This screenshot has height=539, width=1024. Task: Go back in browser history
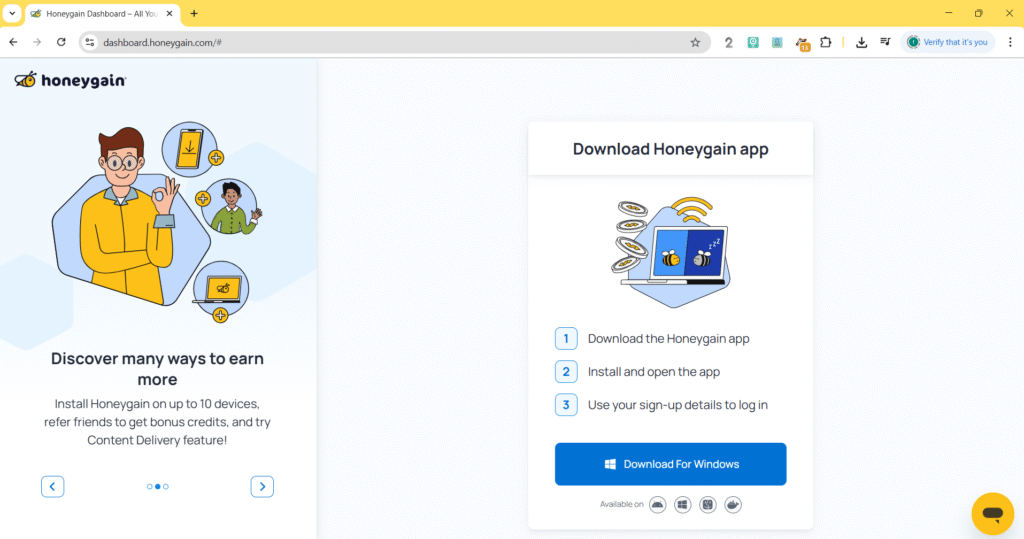(x=14, y=42)
